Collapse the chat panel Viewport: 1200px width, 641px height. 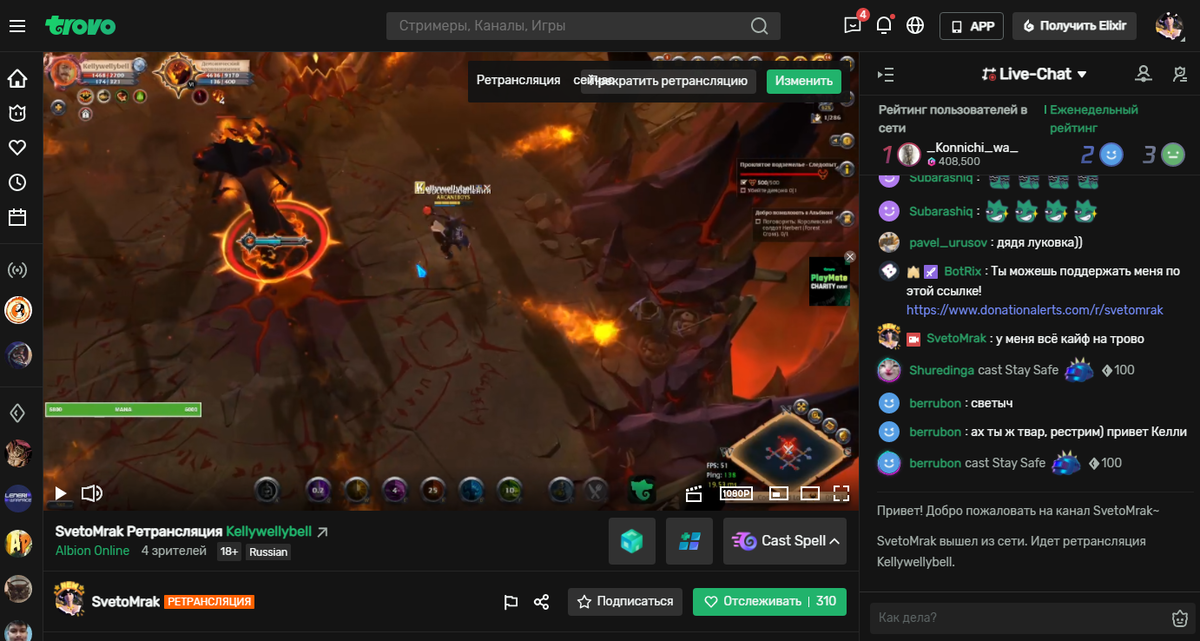point(885,74)
